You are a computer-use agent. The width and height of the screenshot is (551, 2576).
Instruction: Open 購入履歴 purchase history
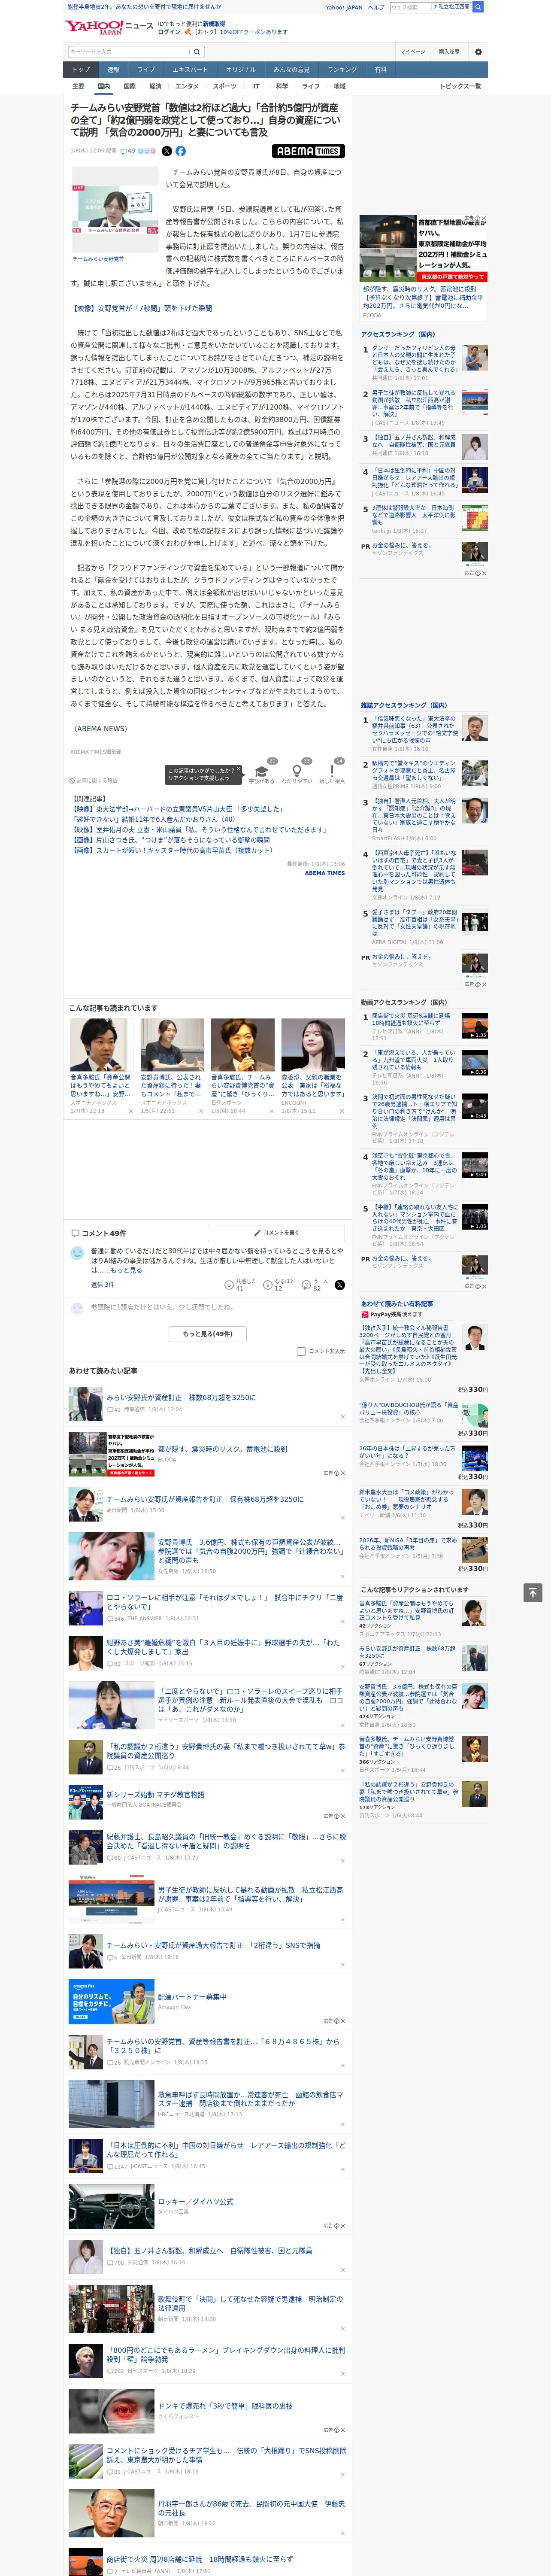click(449, 51)
